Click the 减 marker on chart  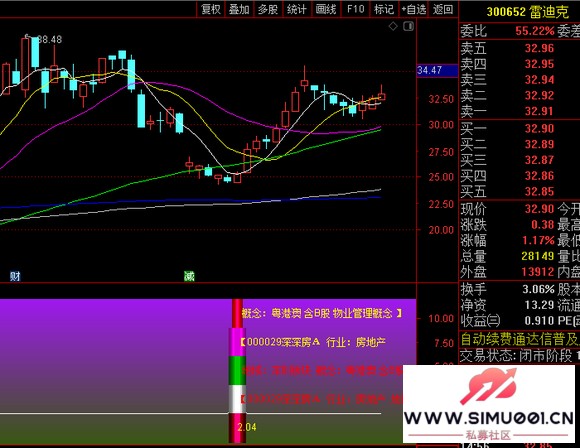[189, 276]
